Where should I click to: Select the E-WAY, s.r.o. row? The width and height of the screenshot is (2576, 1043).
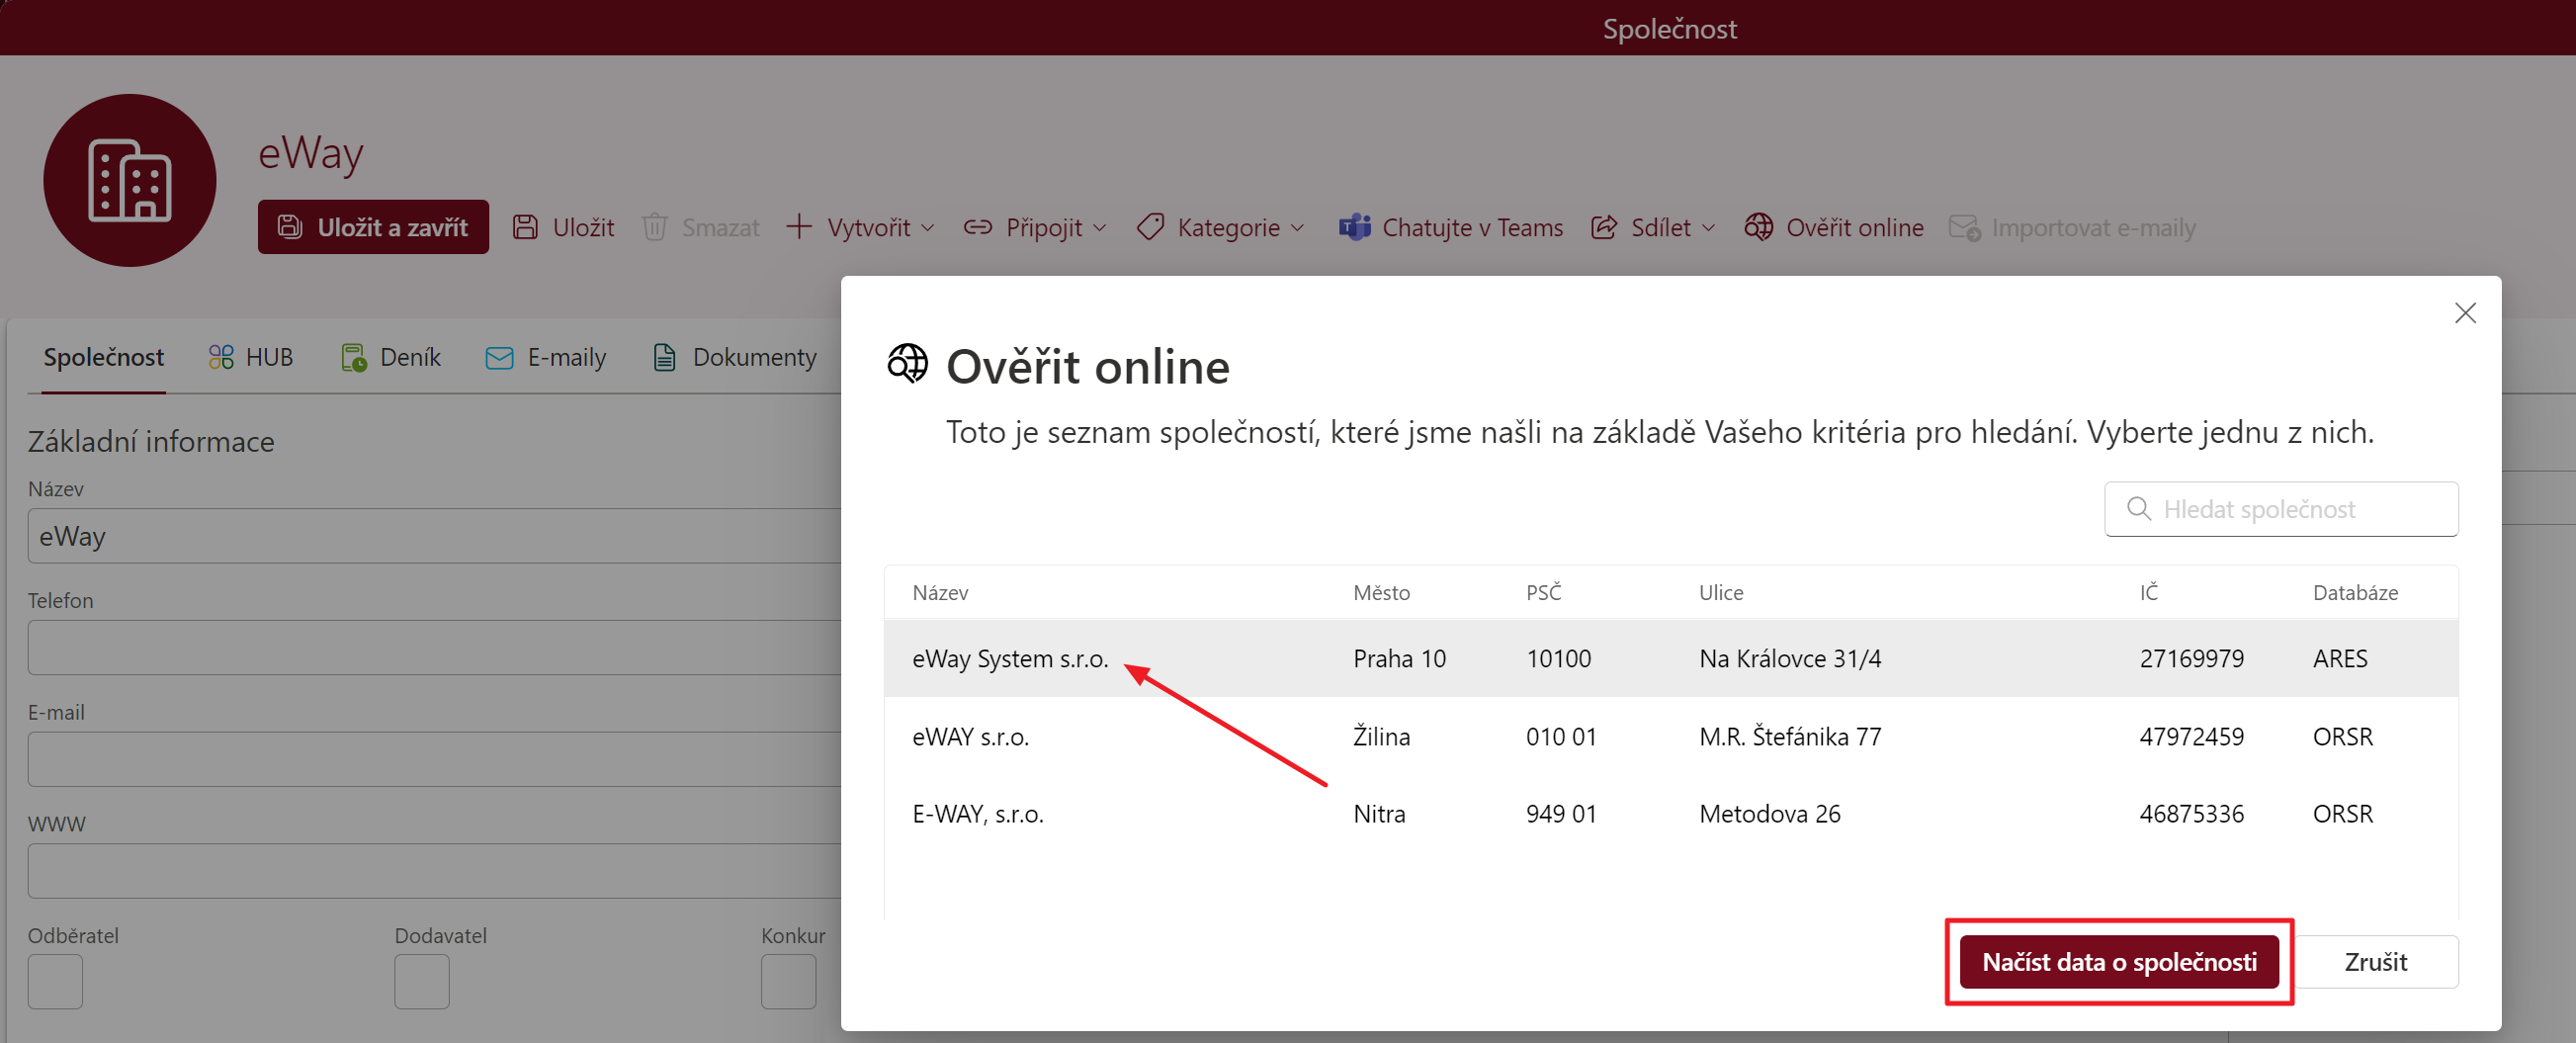(x=1670, y=814)
